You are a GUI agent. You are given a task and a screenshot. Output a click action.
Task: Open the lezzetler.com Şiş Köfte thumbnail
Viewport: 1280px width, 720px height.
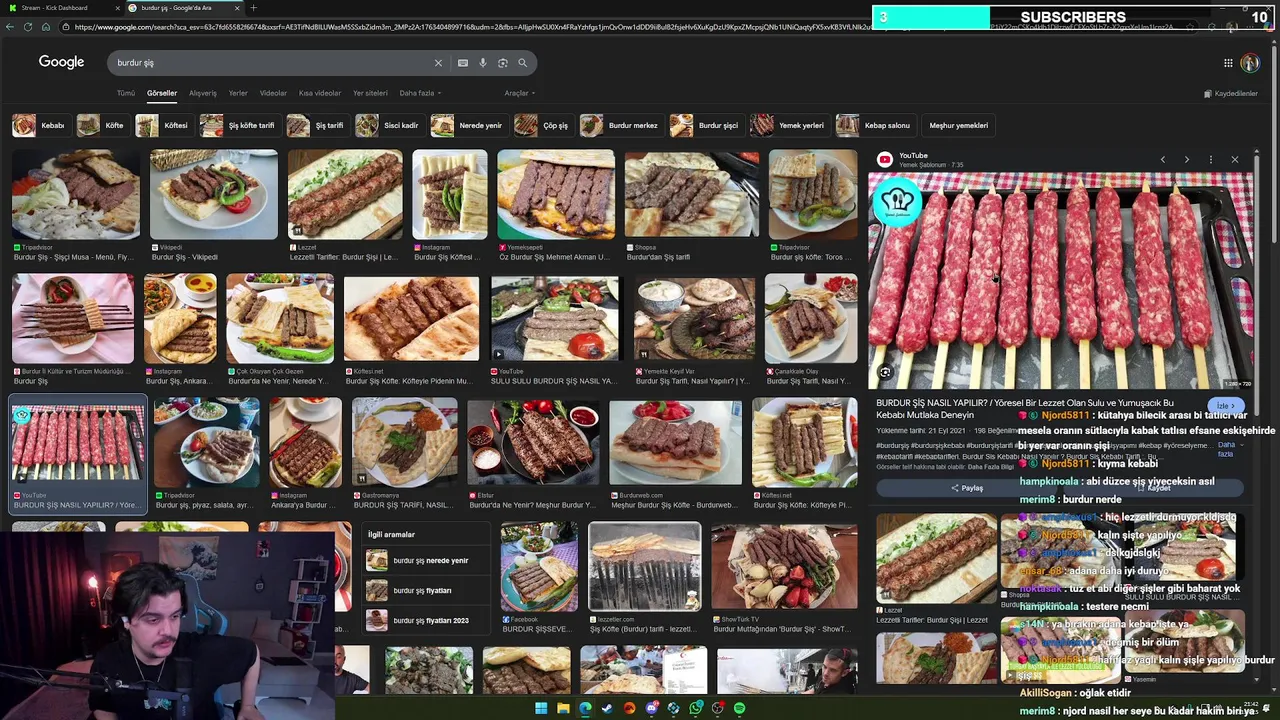tap(645, 566)
